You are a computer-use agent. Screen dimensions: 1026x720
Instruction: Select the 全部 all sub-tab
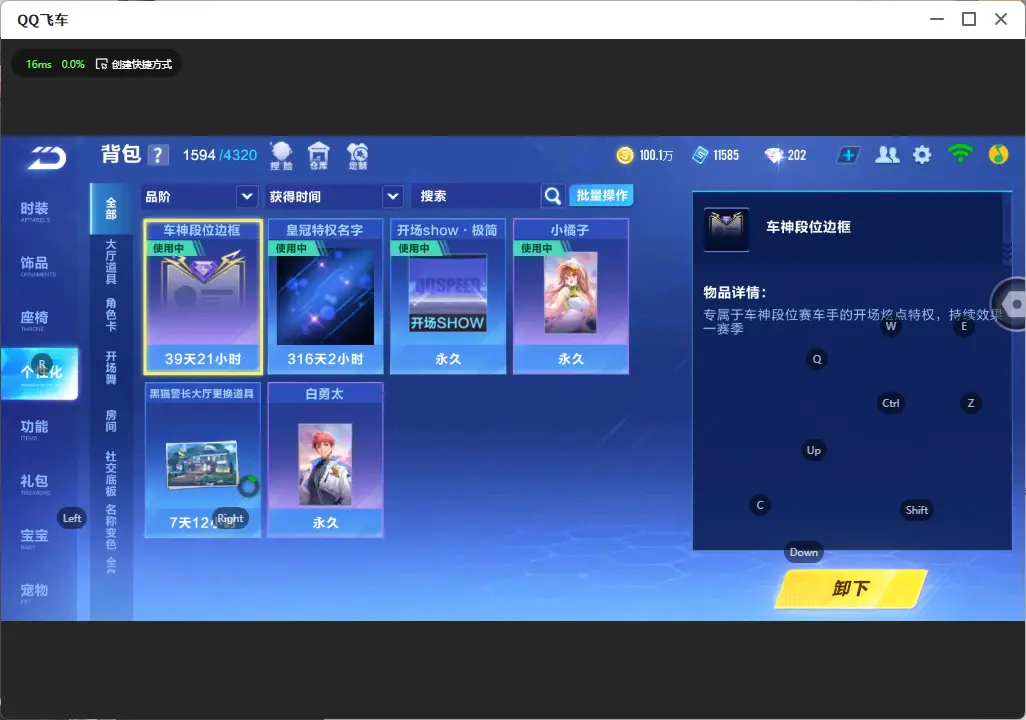pyautogui.click(x=111, y=209)
